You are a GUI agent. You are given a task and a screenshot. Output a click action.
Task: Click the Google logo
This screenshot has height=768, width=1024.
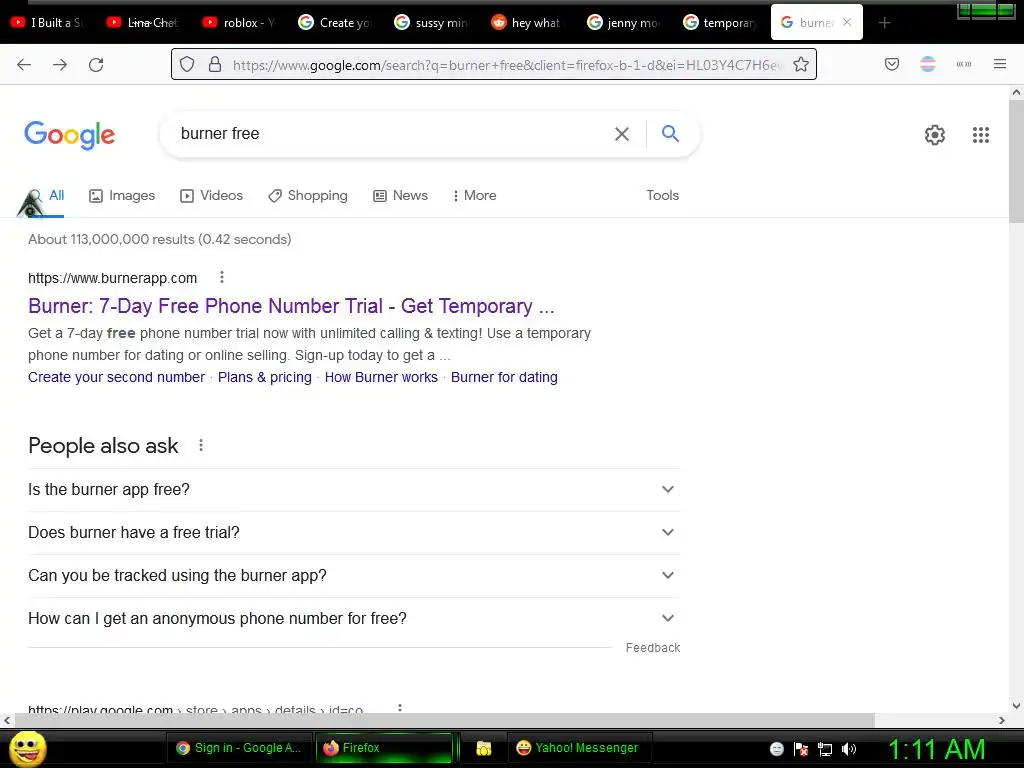70,135
